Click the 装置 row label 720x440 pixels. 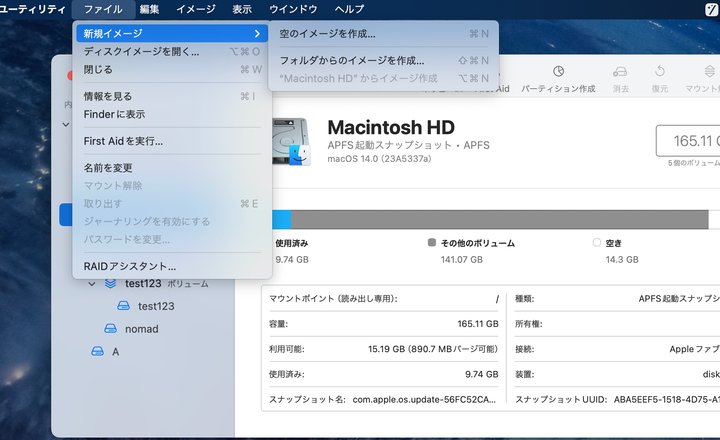tap(524, 374)
